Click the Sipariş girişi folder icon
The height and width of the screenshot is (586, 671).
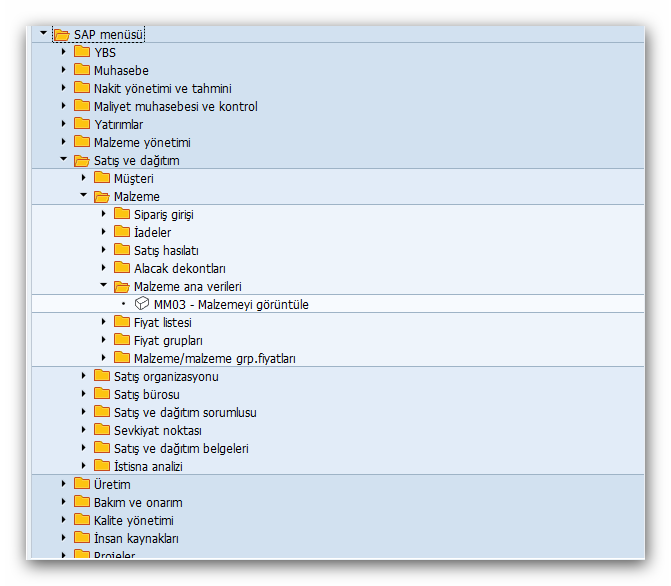click(122, 214)
